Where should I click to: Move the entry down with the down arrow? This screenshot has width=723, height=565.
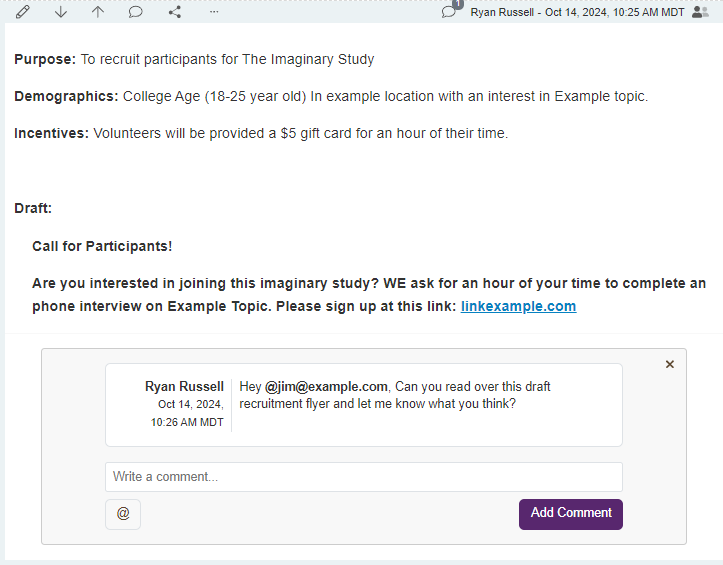61,12
